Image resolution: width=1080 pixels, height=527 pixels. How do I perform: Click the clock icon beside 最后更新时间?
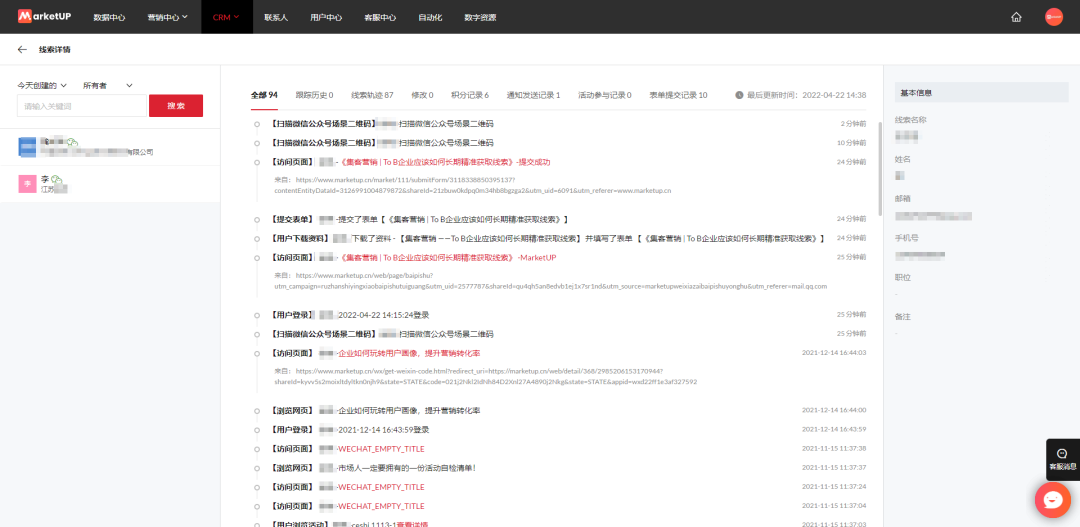(739, 95)
